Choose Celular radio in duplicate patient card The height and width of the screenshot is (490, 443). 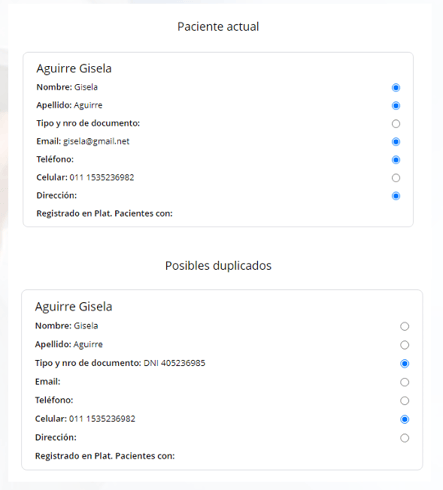[x=404, y=419]
